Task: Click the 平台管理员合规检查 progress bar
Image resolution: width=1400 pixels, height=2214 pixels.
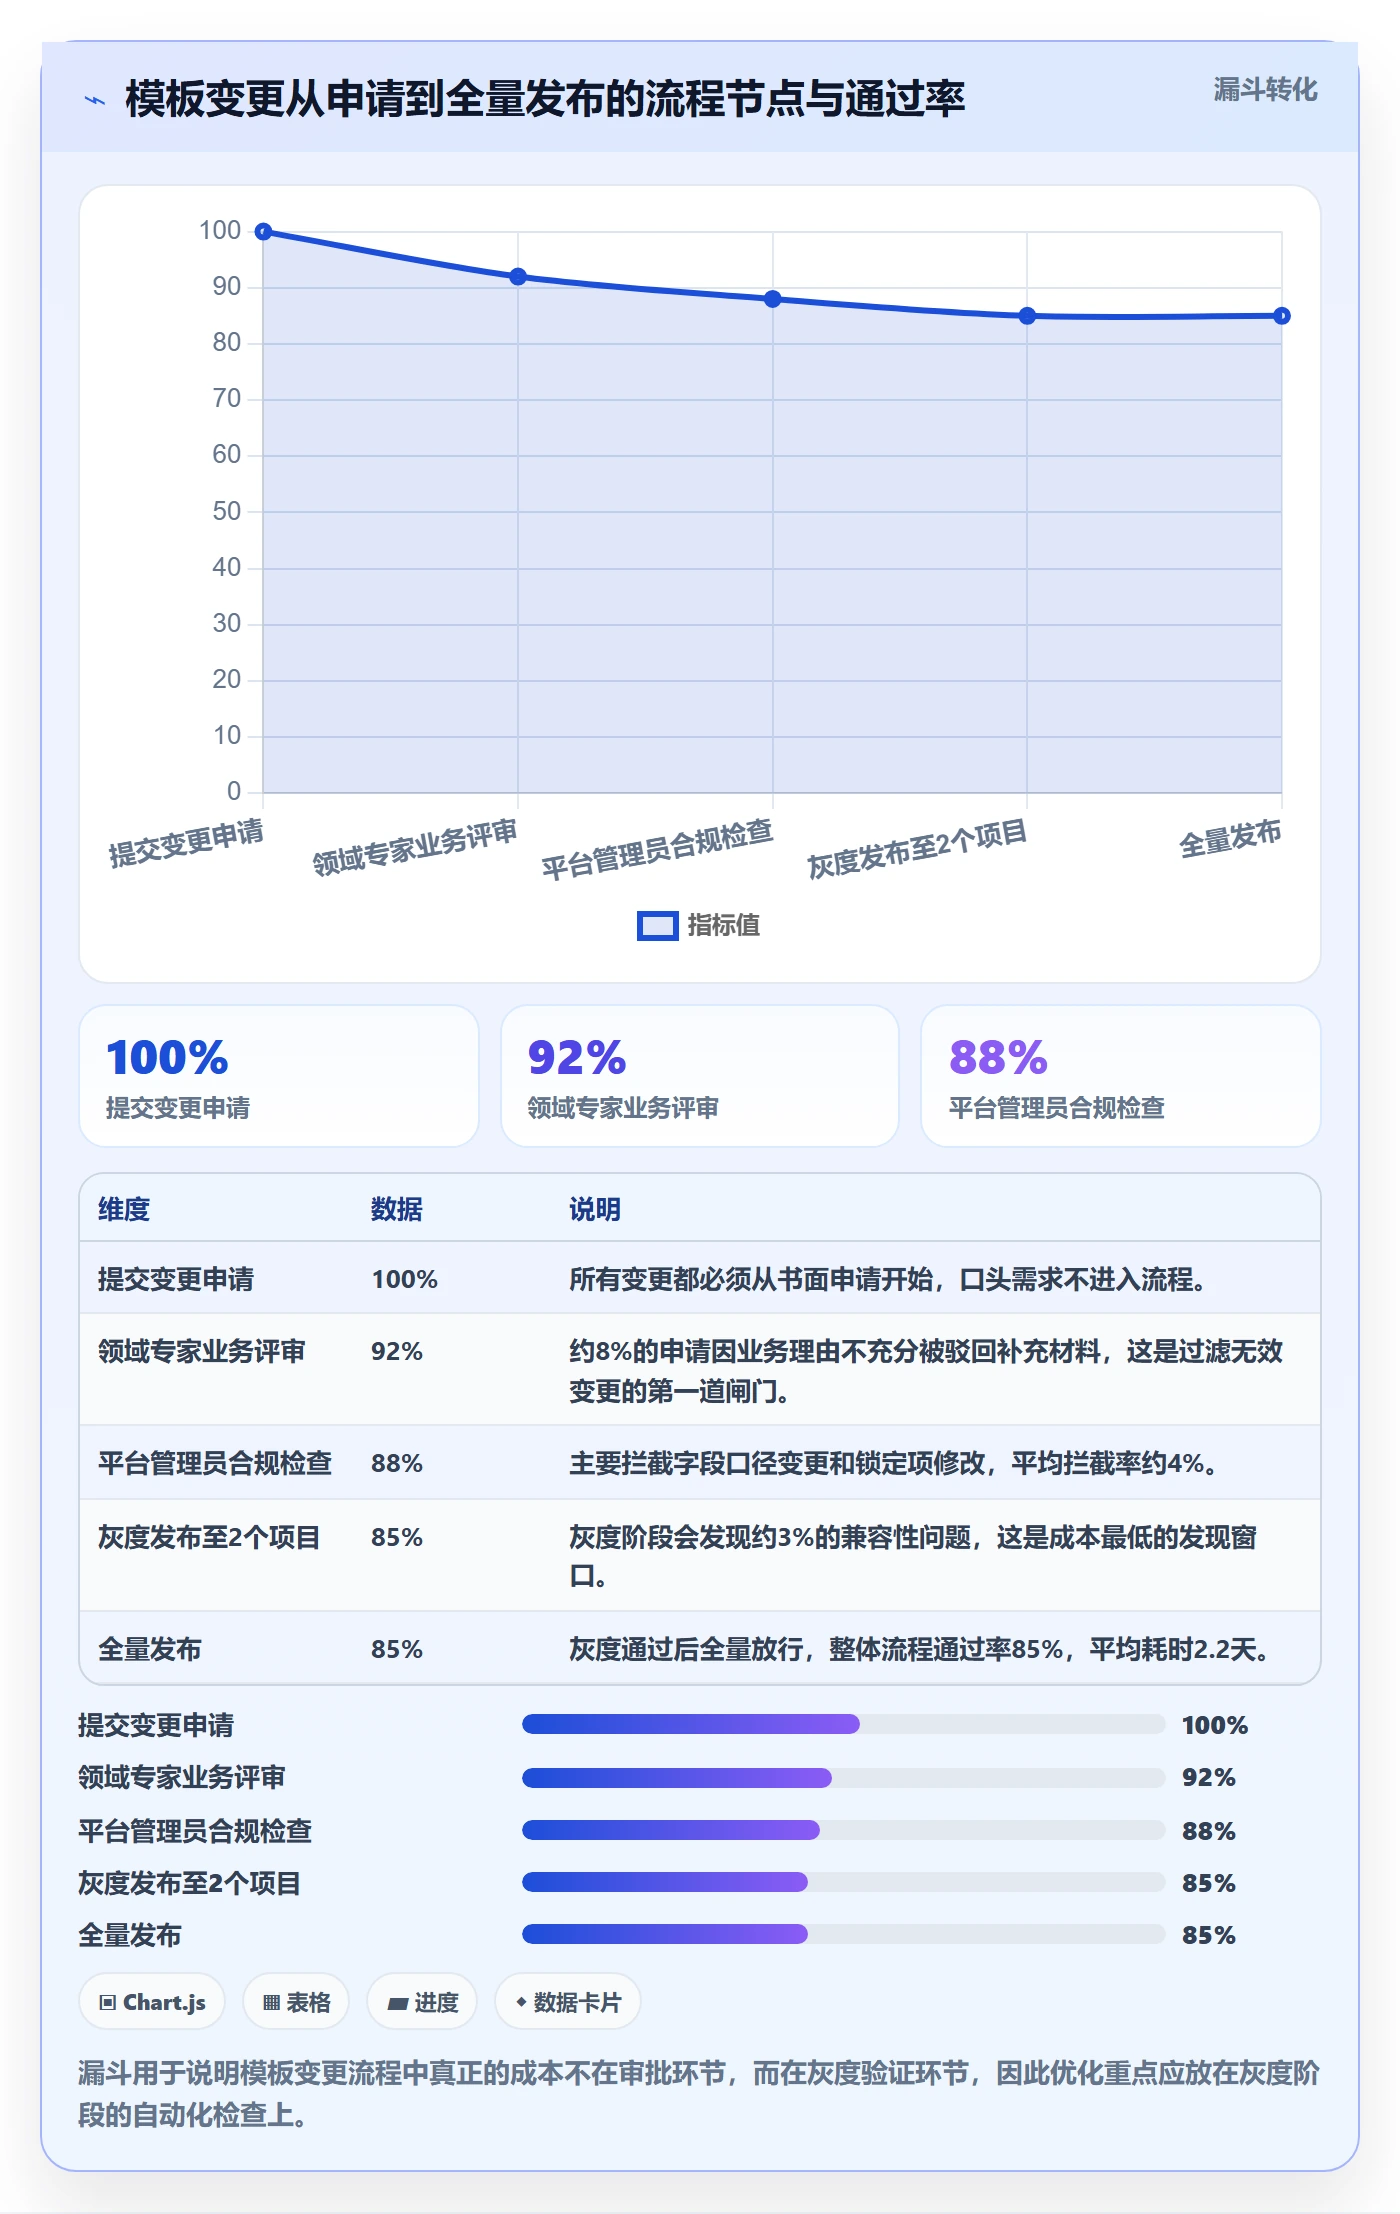Action: 843,1830
